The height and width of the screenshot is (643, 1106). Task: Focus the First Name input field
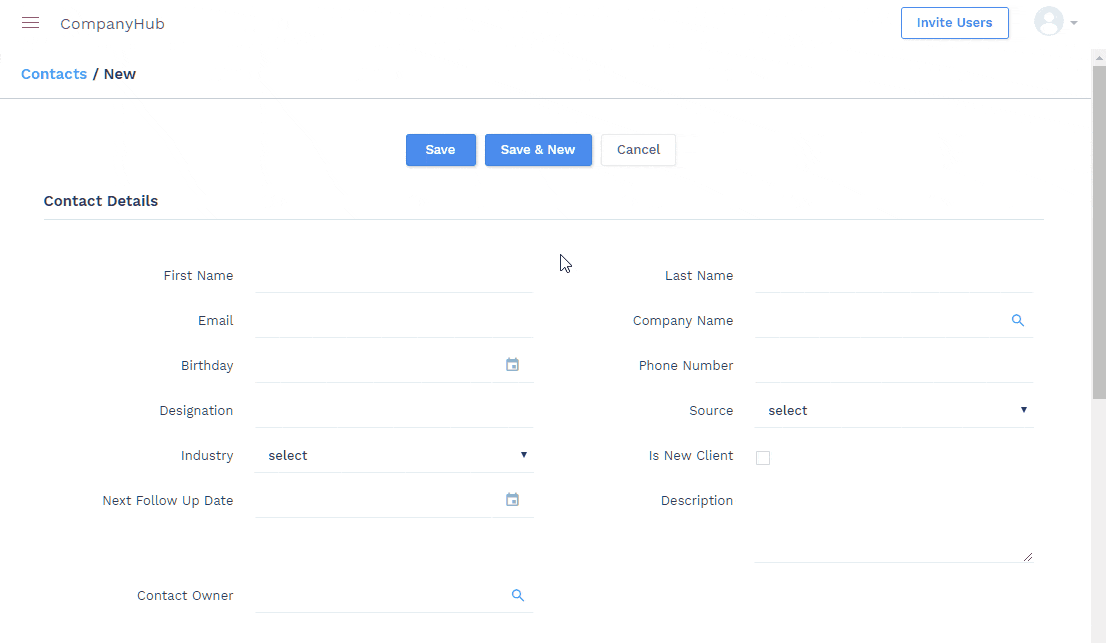[393, 276]
